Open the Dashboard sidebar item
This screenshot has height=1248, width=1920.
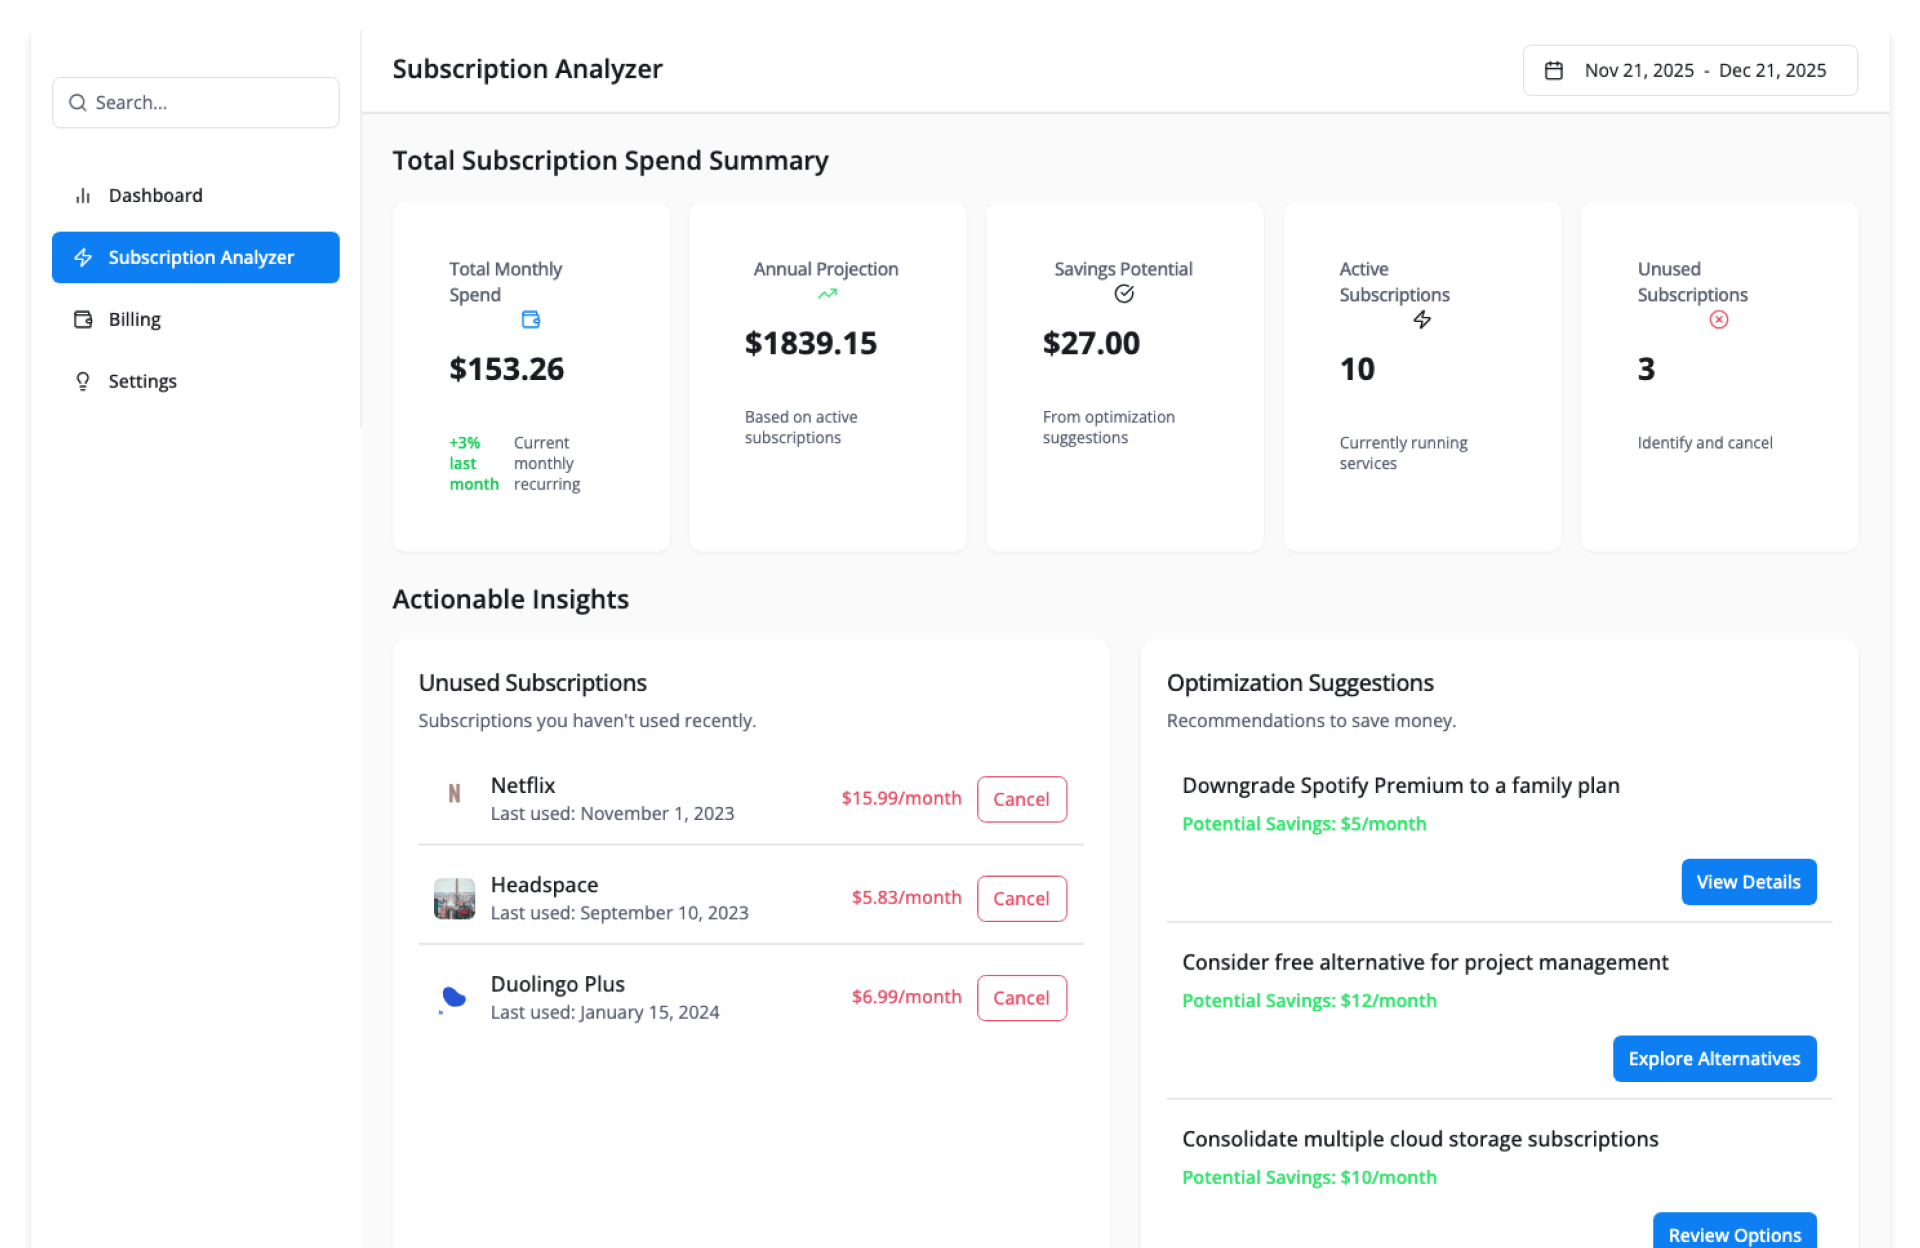coord(155,196)
